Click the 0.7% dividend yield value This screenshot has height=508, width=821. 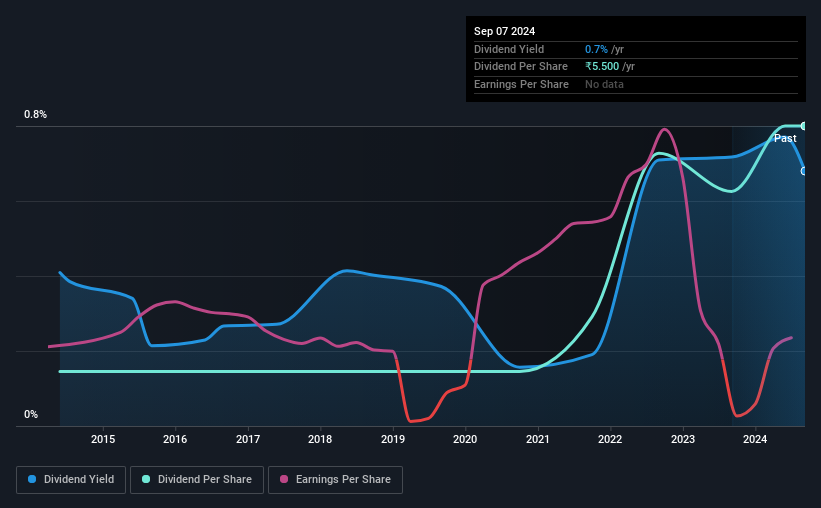596,49
